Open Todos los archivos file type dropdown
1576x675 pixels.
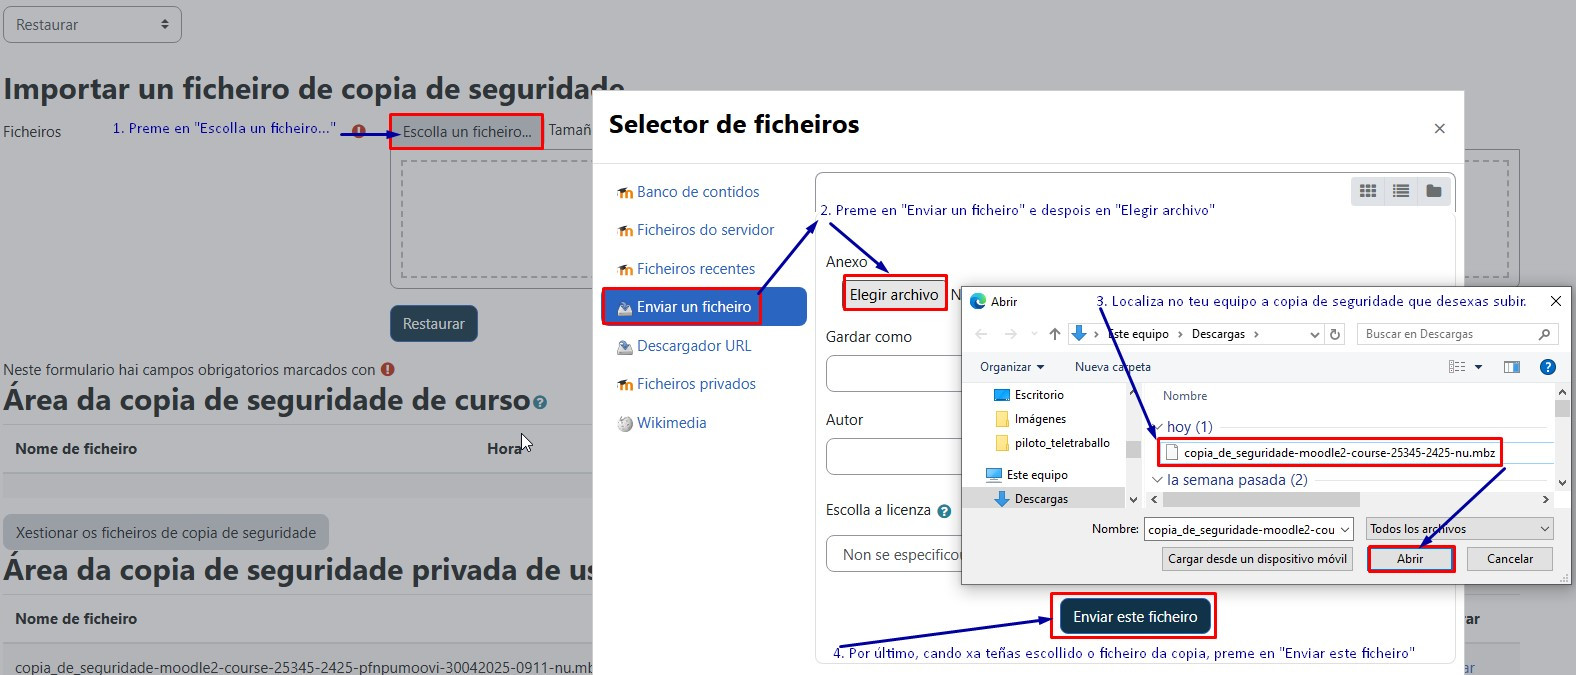click(1460, 529)
